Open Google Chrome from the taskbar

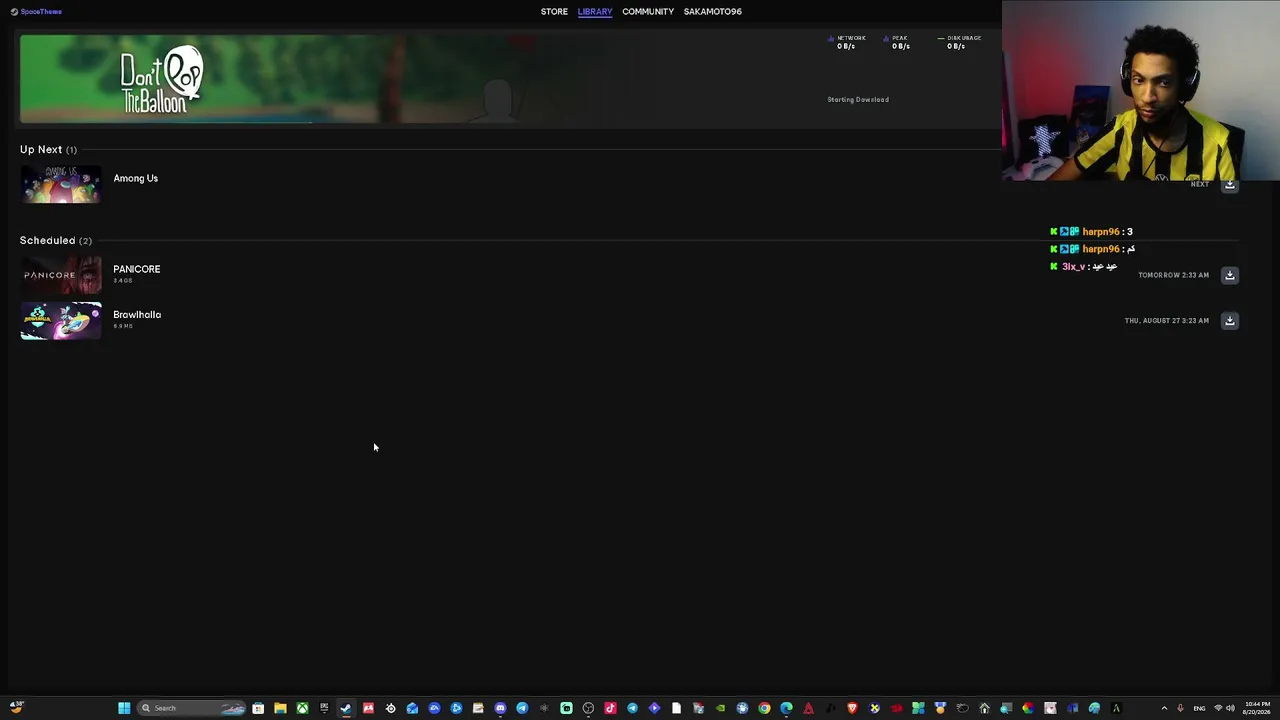(764, 708)
